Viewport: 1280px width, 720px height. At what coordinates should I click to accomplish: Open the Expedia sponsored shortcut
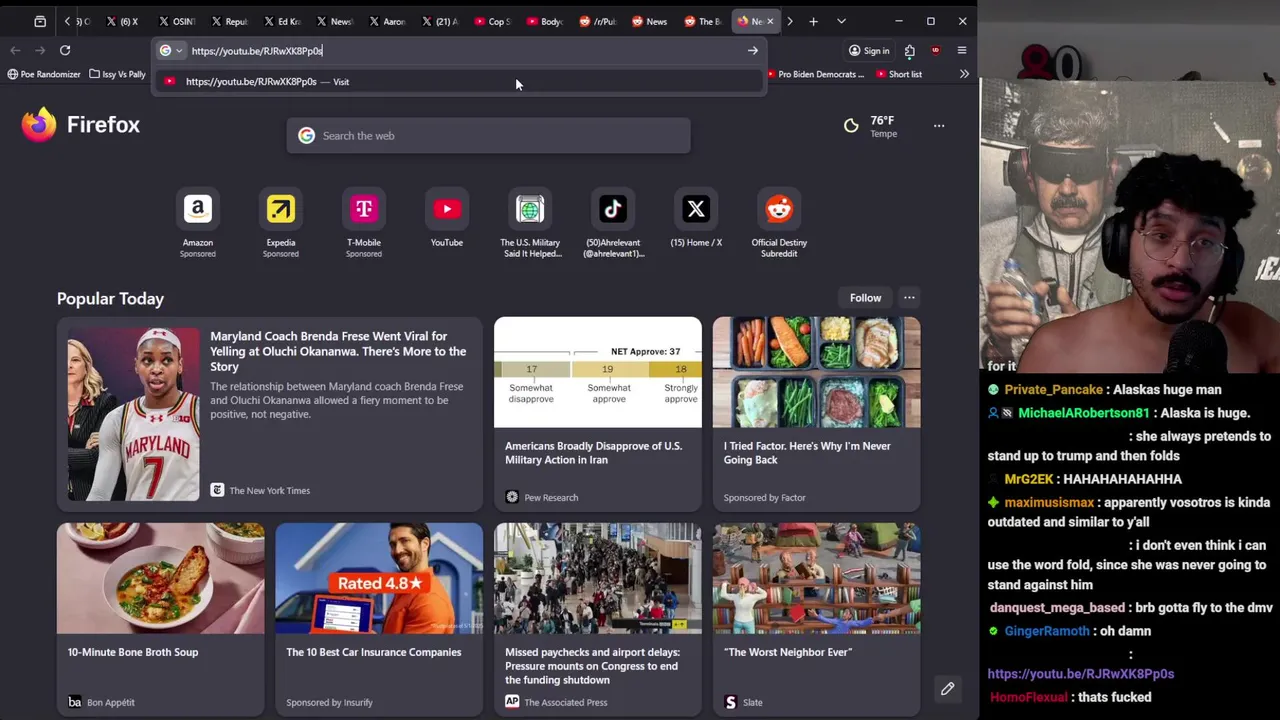click(x=281, y=222)
